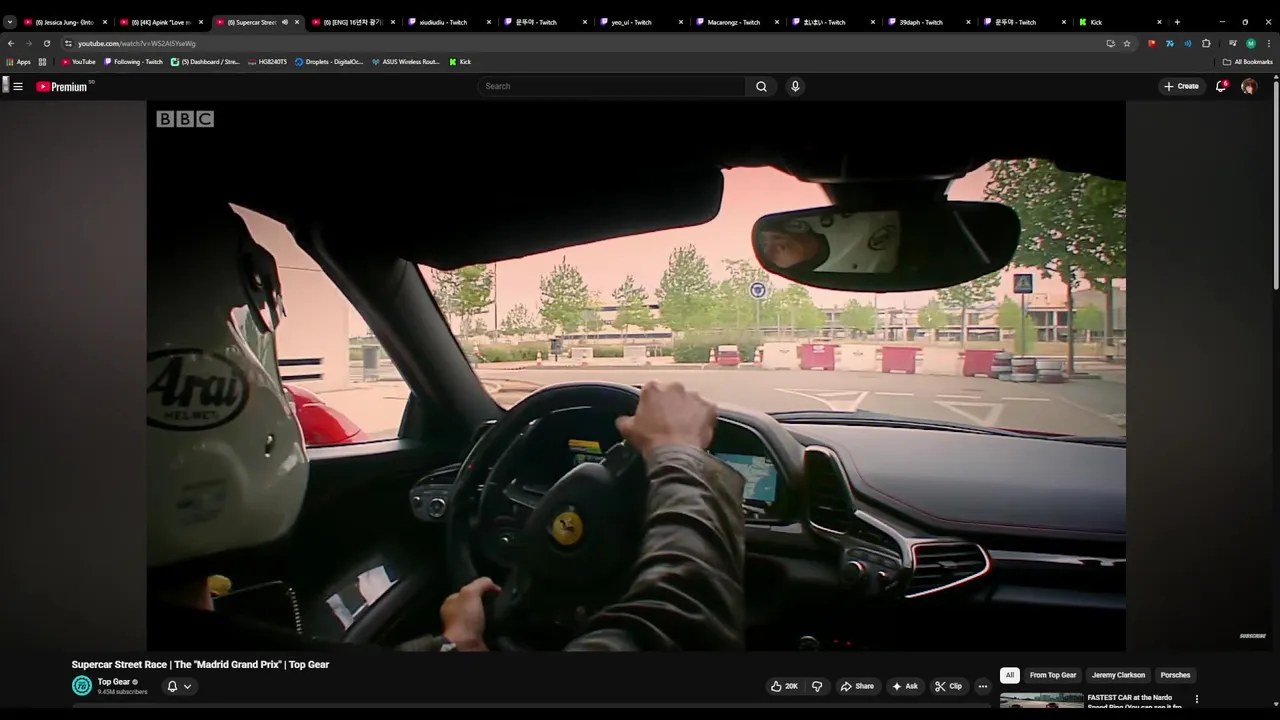Dislike the video with thumbs-down button

[817, 686]
